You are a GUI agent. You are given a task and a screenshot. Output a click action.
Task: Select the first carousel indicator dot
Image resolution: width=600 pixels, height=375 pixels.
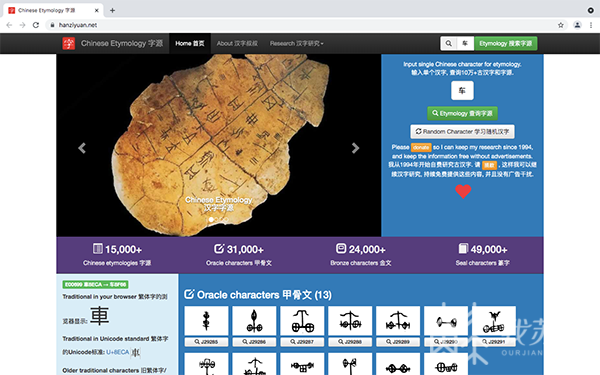211,219
